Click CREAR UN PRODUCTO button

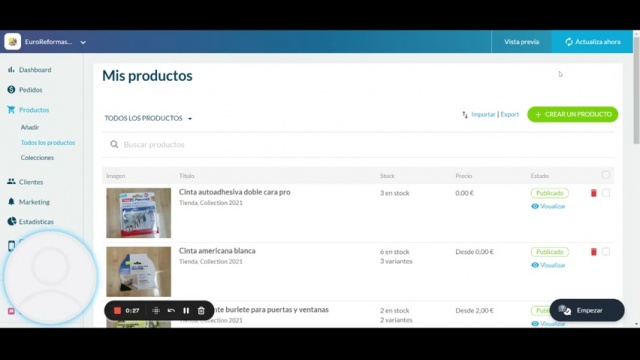(573, 114)
